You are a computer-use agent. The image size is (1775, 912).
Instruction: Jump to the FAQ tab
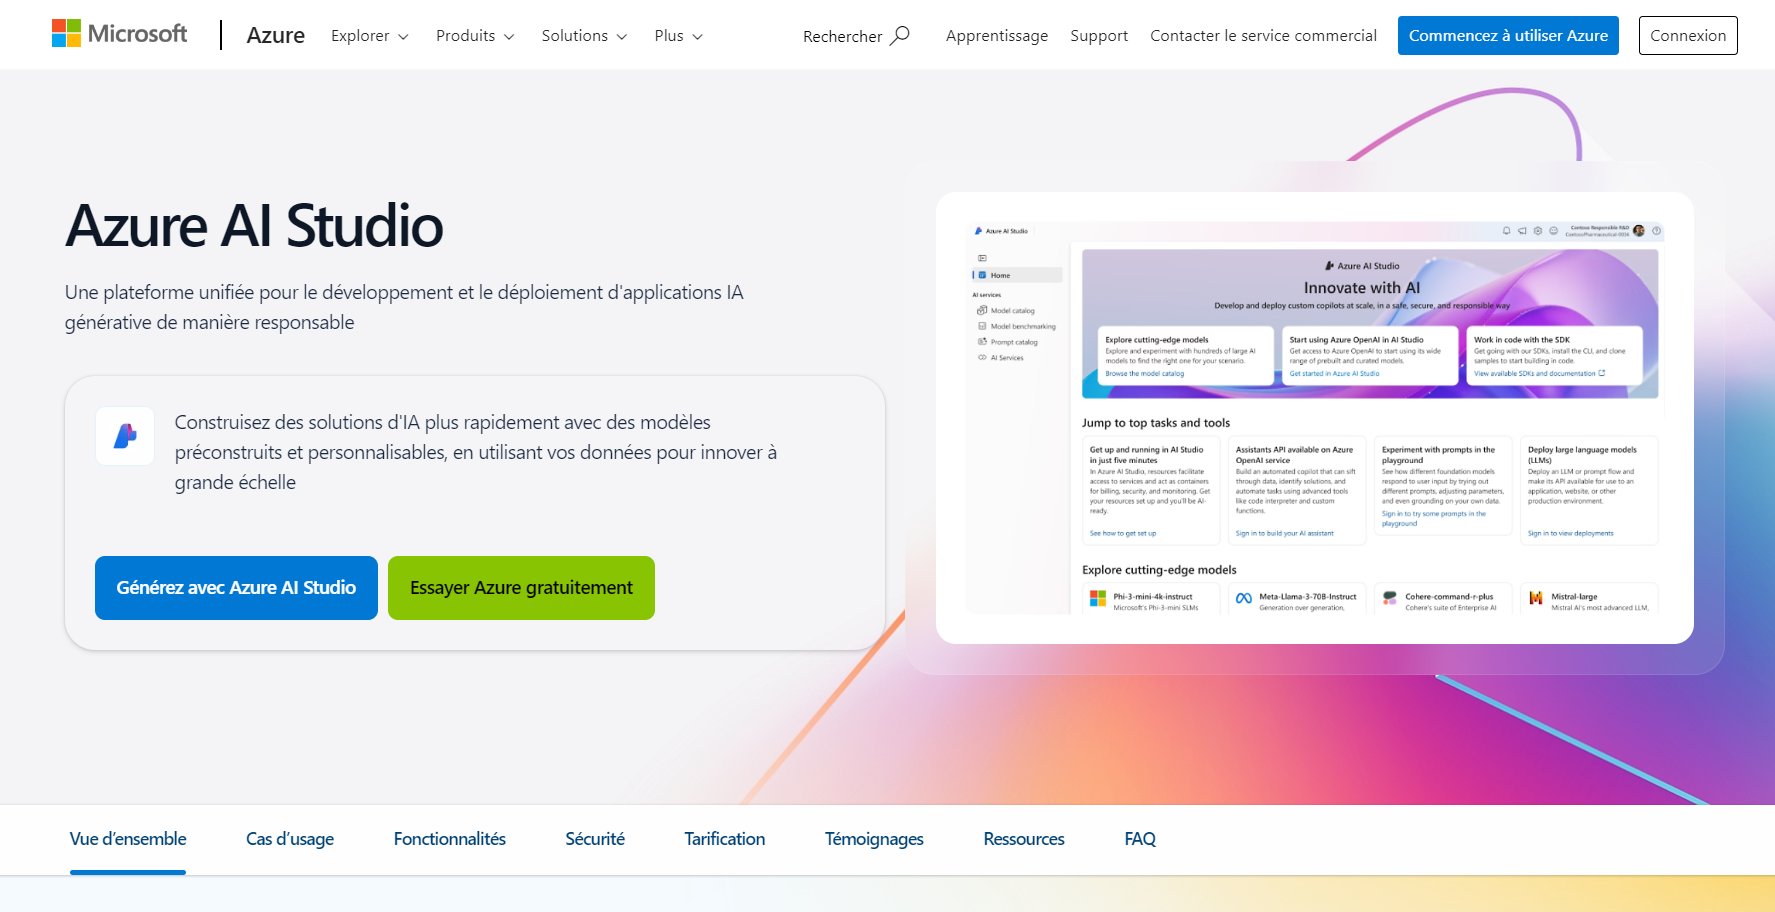(1140, 839)
